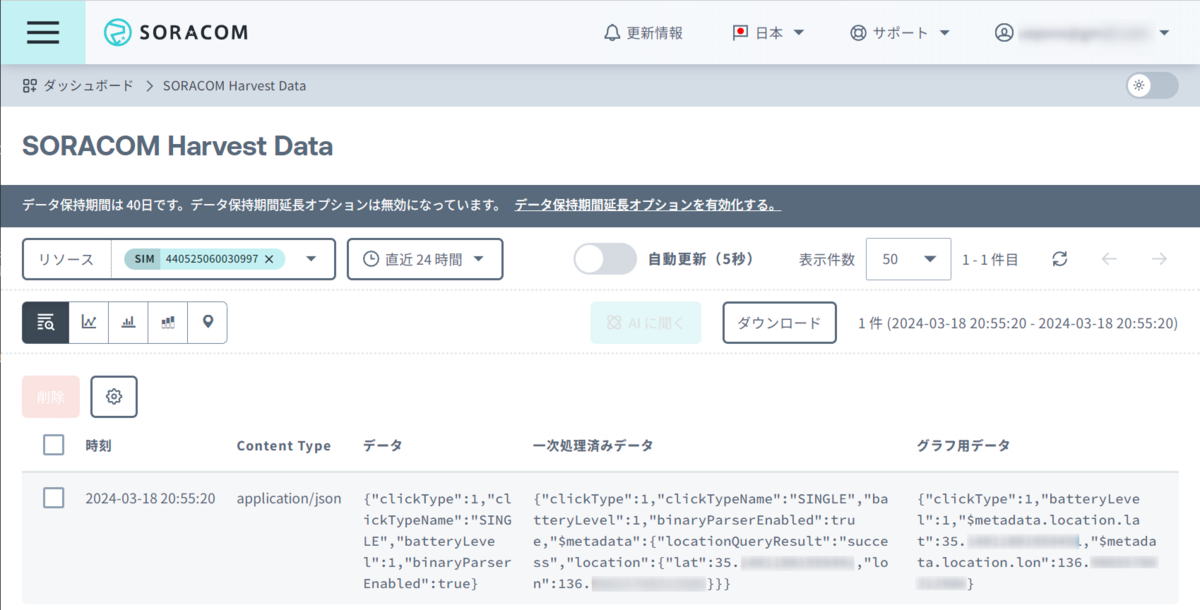This screenshot has height=610, width=1200.
Task: Click the データ JSON cell ending in binaryParserEnabled true
Action: pos(438,540)
